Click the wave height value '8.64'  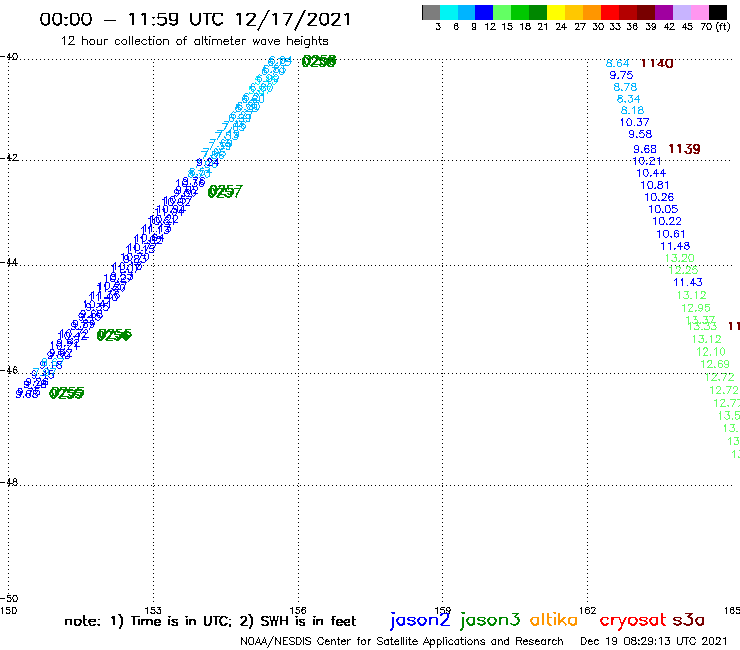coord(618,63)
